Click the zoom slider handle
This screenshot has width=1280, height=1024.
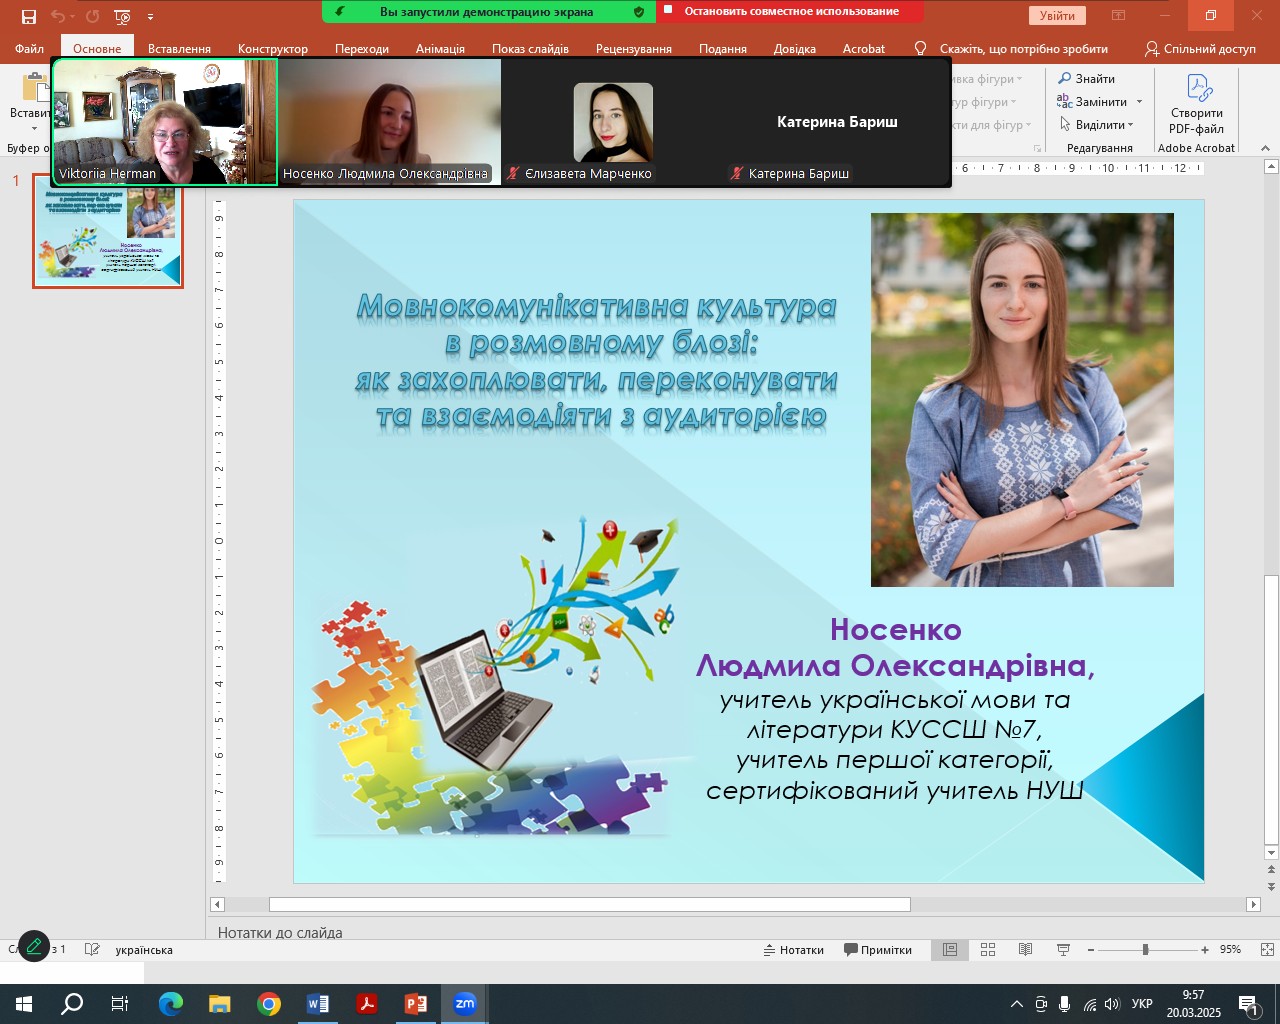click(x=1145, y=950)
